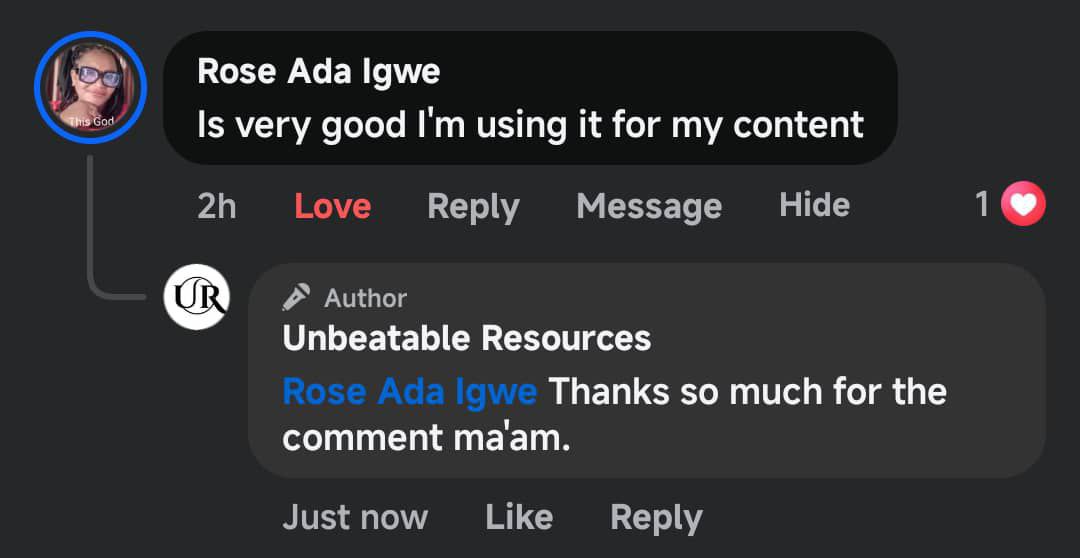The height and width of the screenshot is (558, 1080).
Task: Reply to Rose Ada Igwe's comment
Action: [x=473, y=206]
